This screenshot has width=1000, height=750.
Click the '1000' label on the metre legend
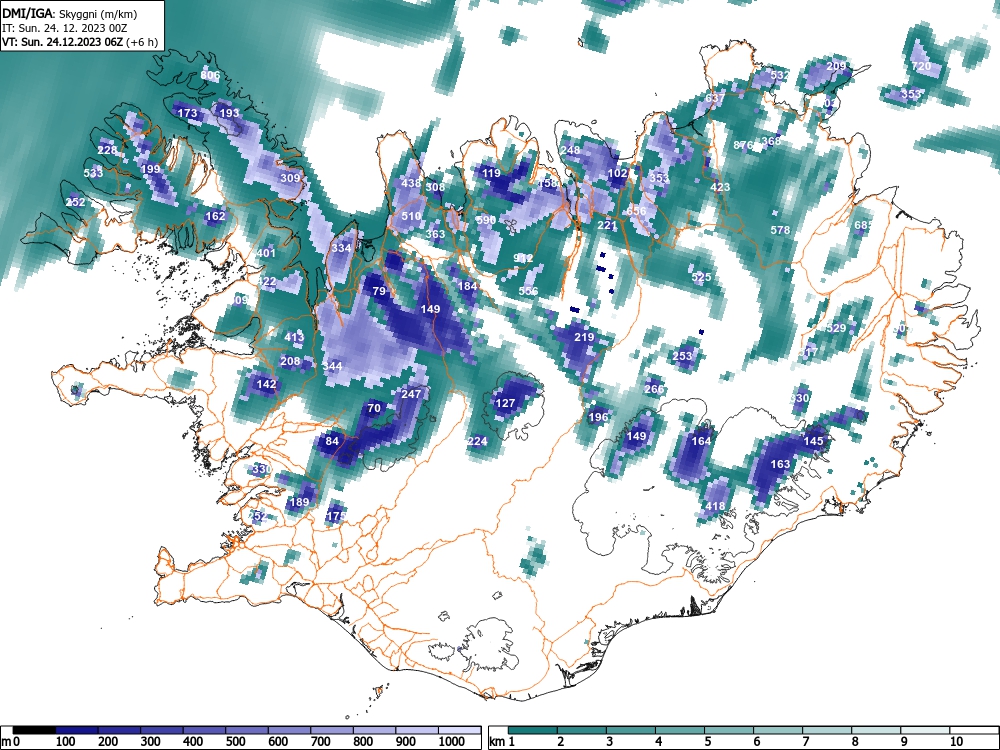coord(452,742)
